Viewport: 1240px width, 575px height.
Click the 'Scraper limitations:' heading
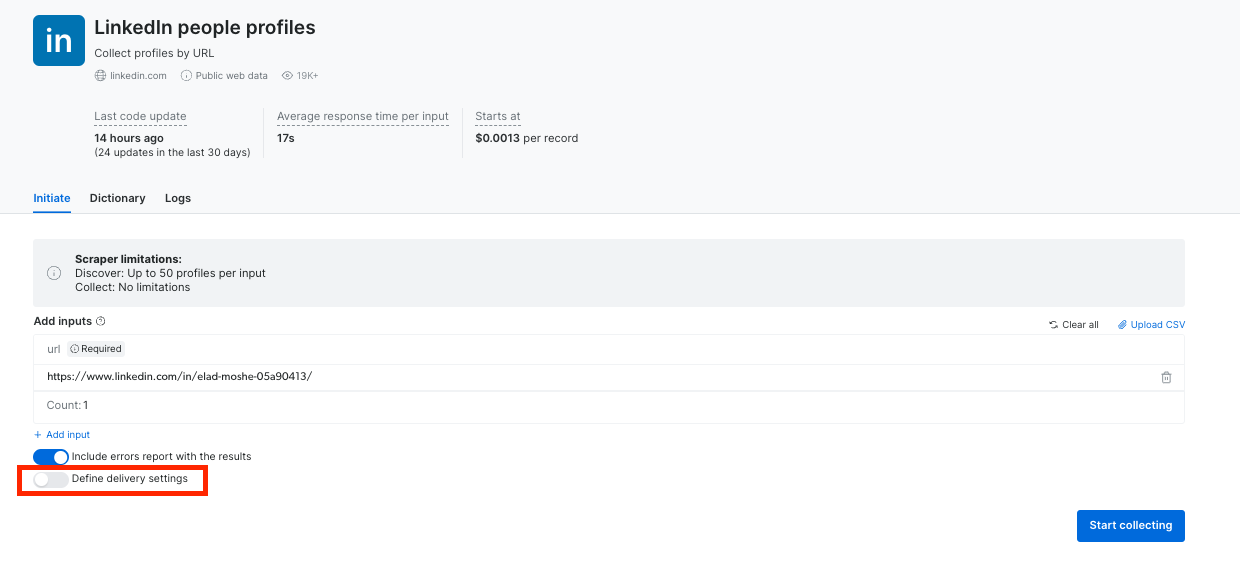click(x=128, y=259)
